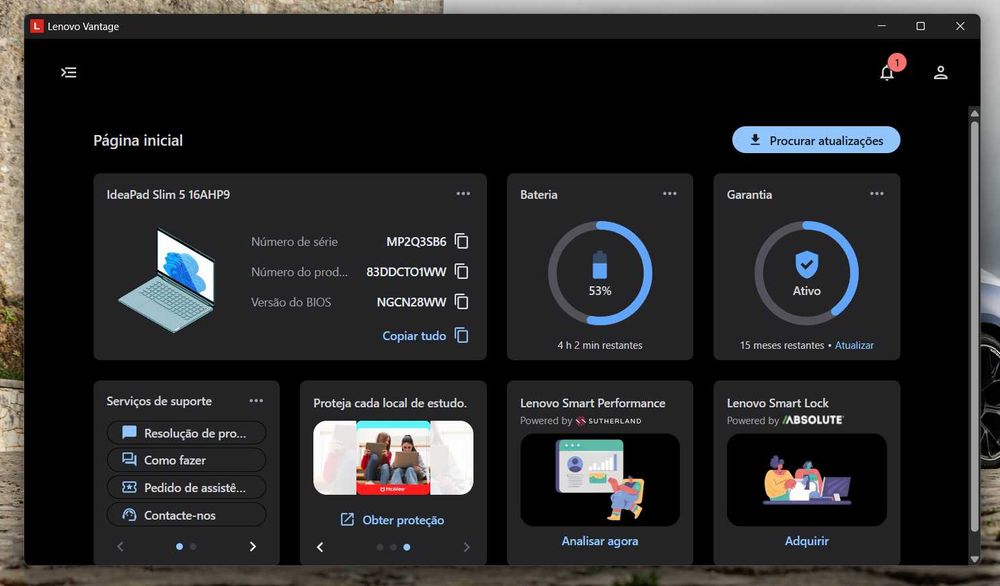Click the McAfee students promo image
The image size is (1000, 586).
(x=393, y=458)
